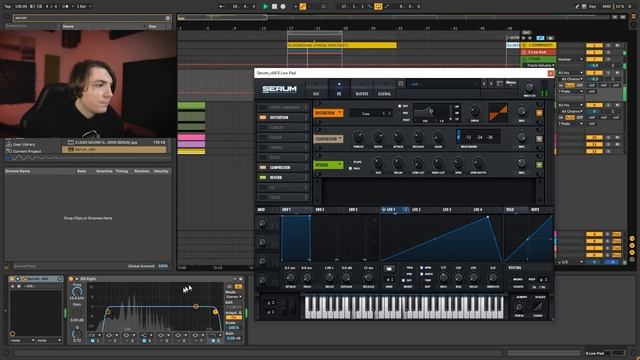Toggle the MONO voicing button
The width and height of the screenshot is (640, 360).
tap(518, 280)
